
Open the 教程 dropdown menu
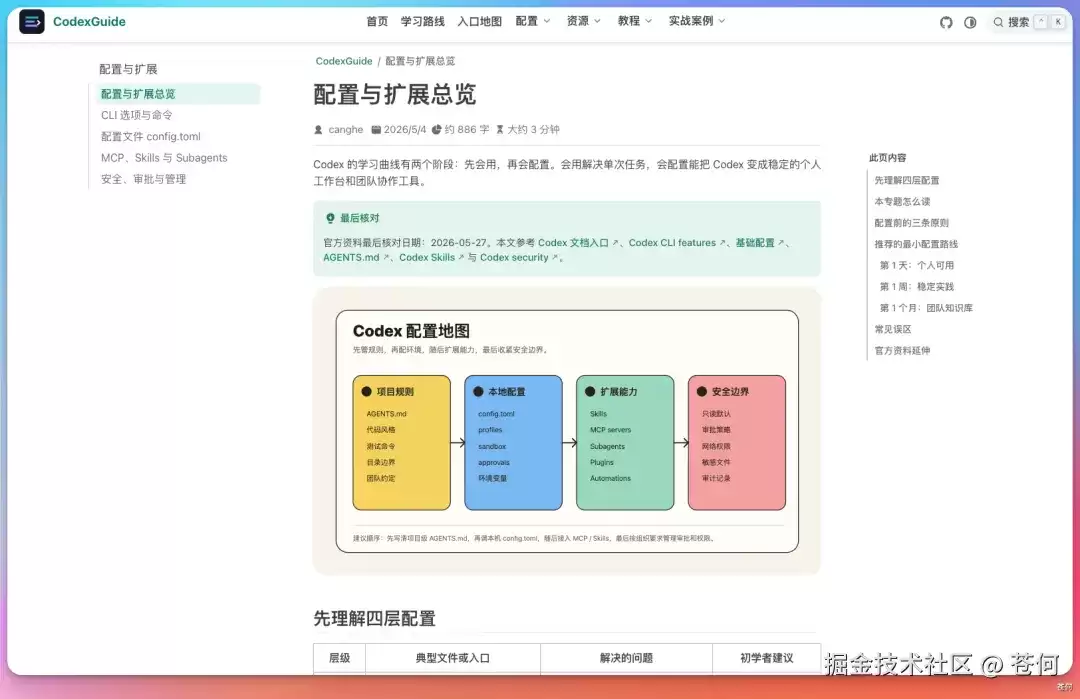pyautogui.click(x=634, y=21)
